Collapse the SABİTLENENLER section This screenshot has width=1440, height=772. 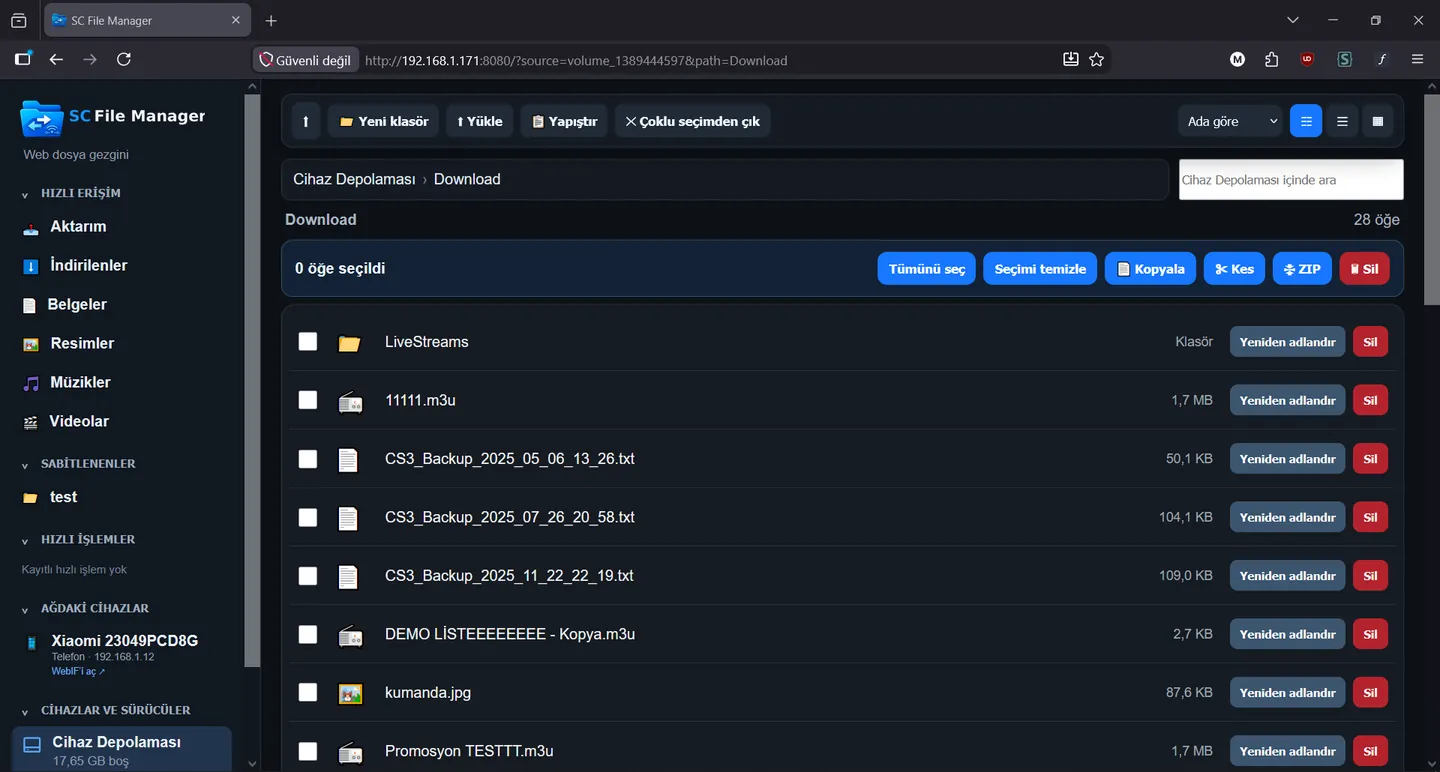(25, 465)
